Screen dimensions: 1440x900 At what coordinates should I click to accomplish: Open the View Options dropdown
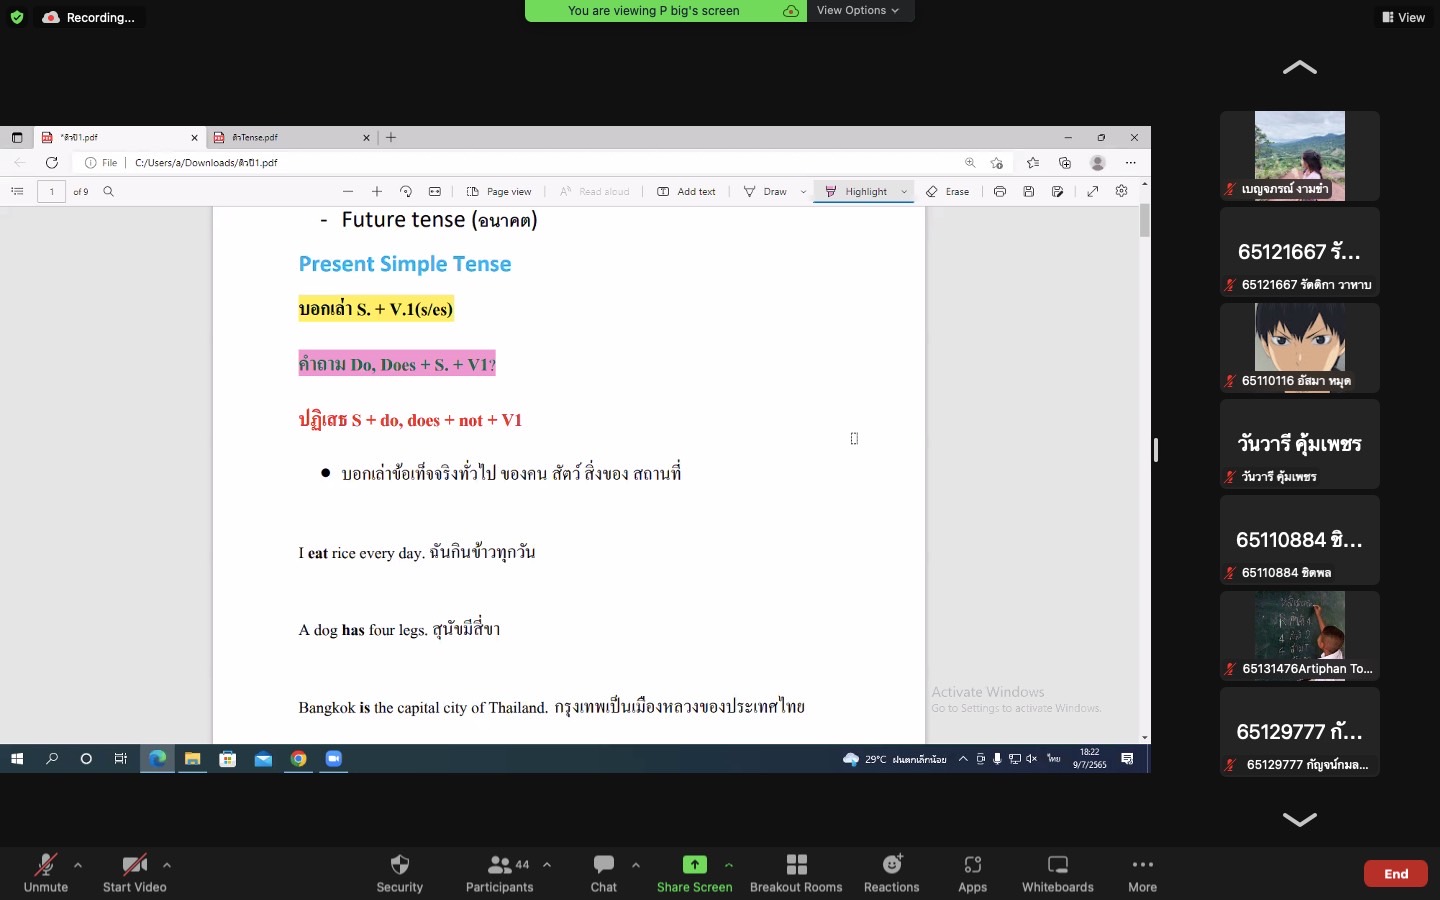tap(857, 10)
